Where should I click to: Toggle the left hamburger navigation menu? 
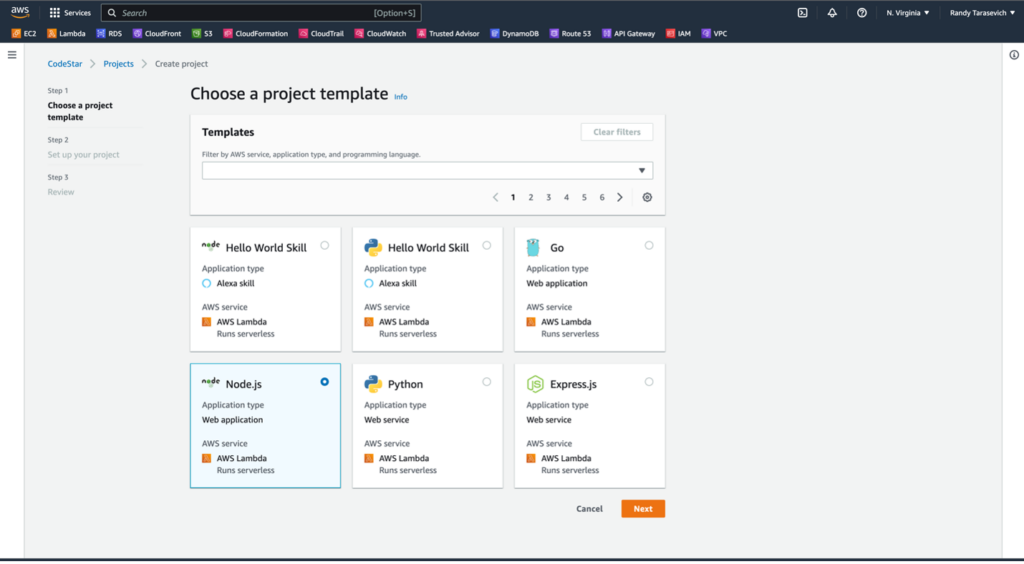tap(12, 55)
